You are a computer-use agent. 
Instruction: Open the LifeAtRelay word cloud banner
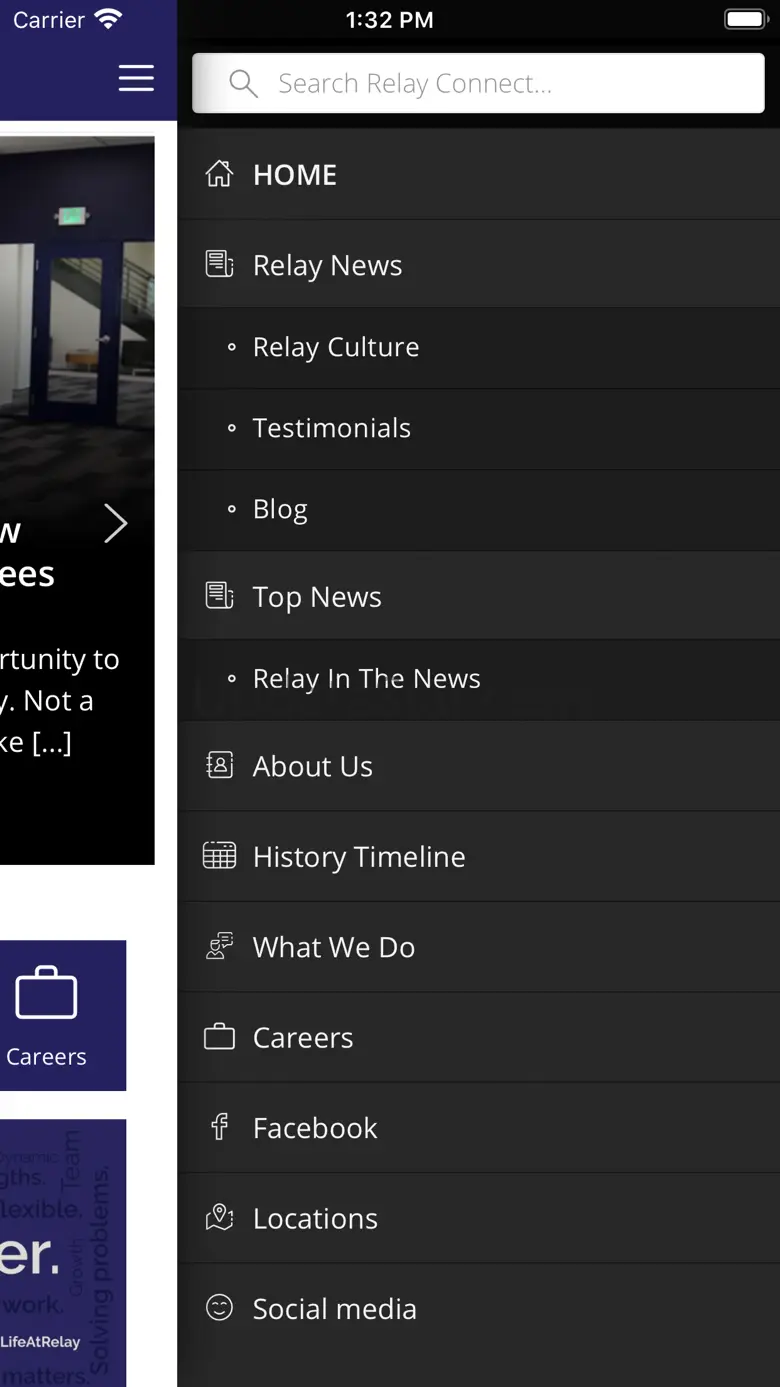63,1253
